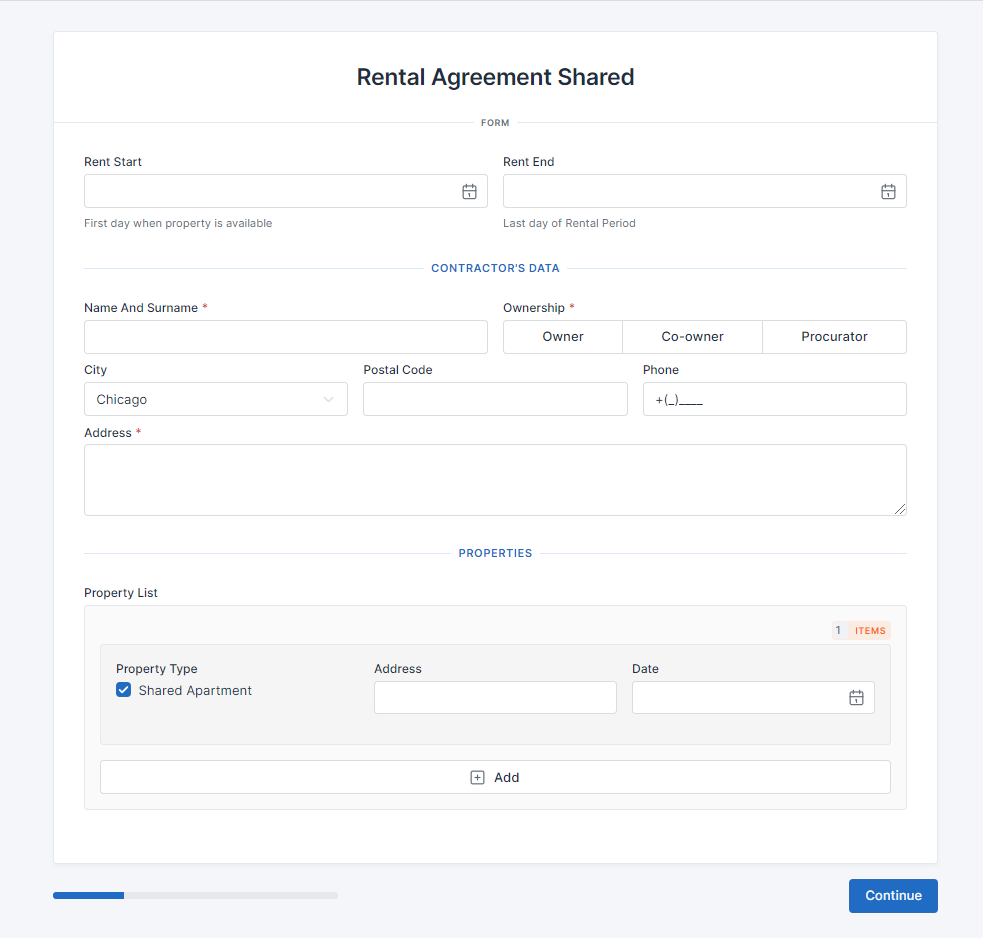Click the plus icon beside Add
This screenshot has width=983, height=938.
477,777
